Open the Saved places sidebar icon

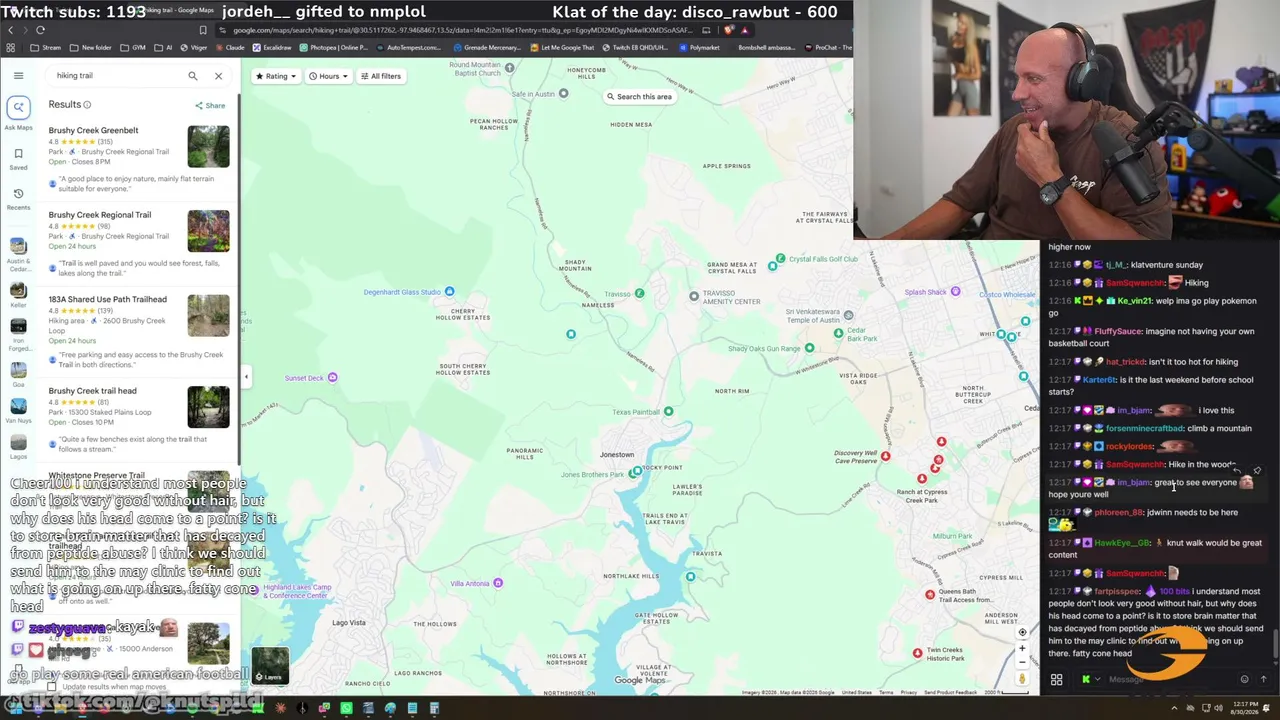click(x=18, y=158)
